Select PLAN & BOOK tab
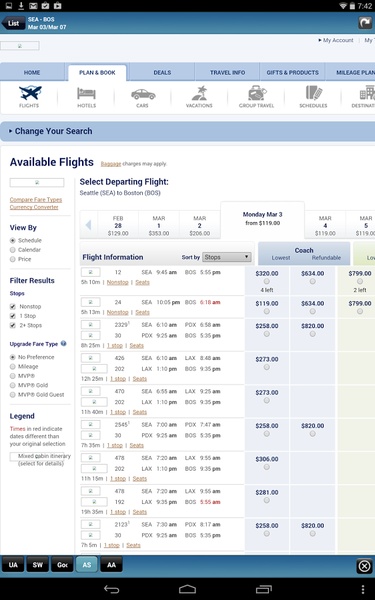 (97, 72)
